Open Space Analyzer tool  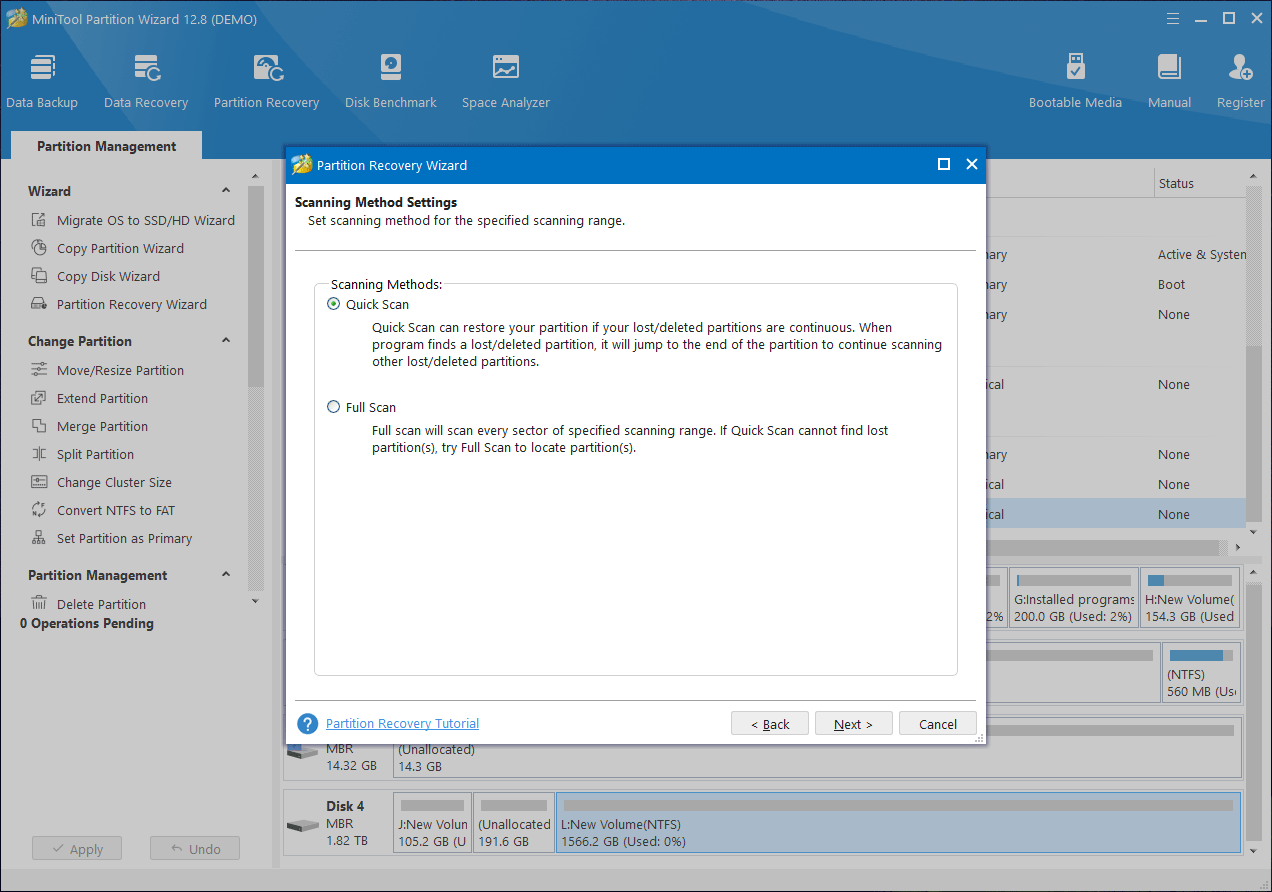(506, 81)
